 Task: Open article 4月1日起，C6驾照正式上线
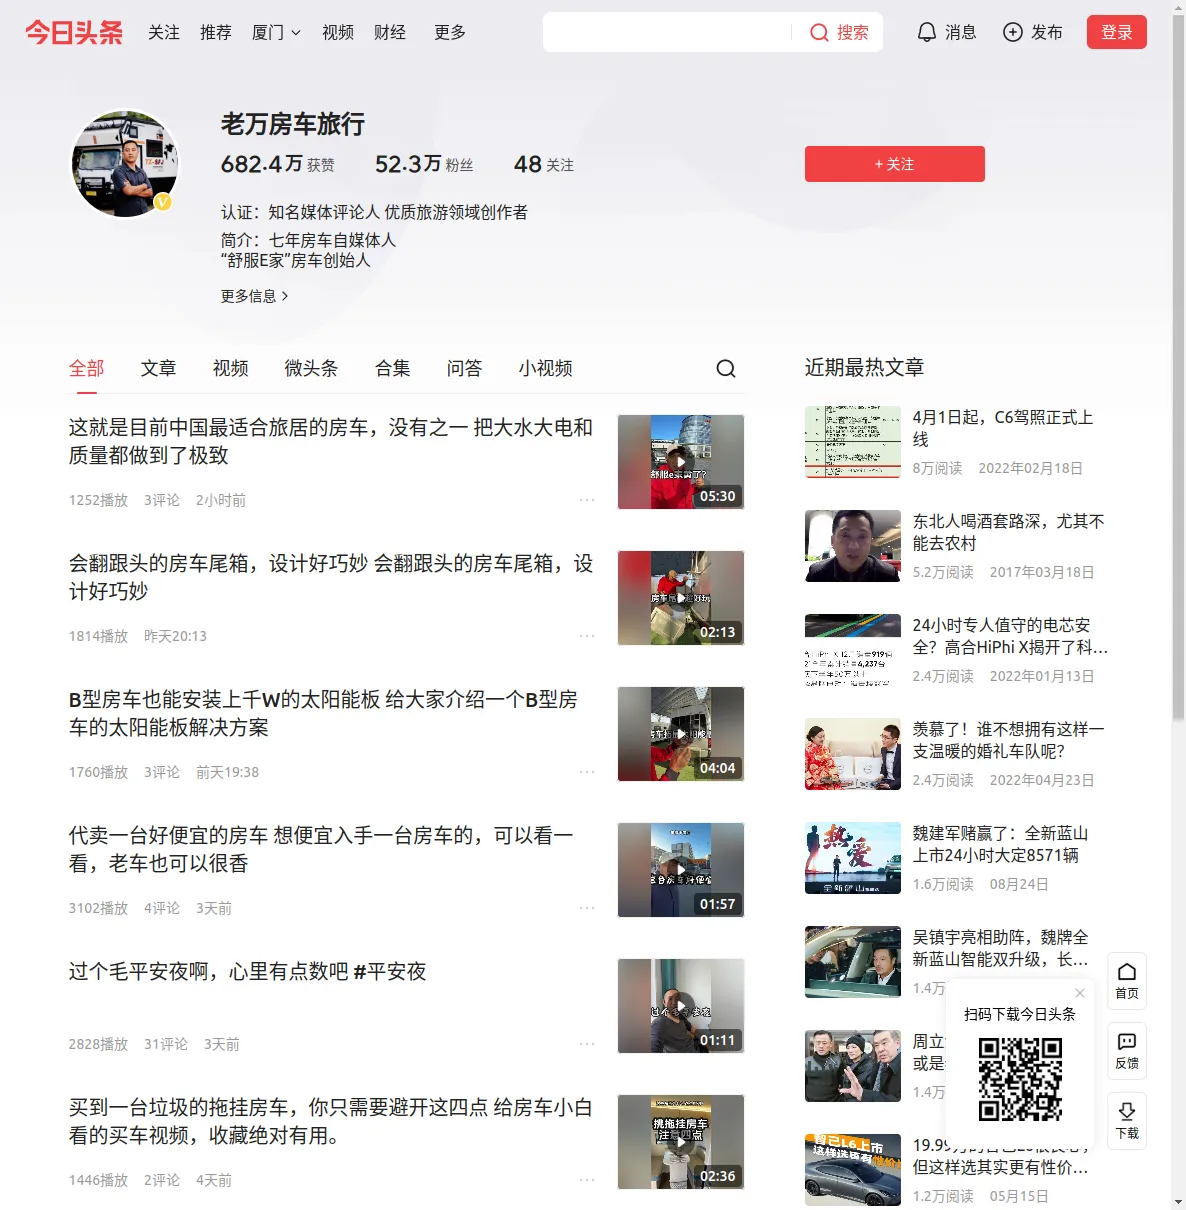1003,428
